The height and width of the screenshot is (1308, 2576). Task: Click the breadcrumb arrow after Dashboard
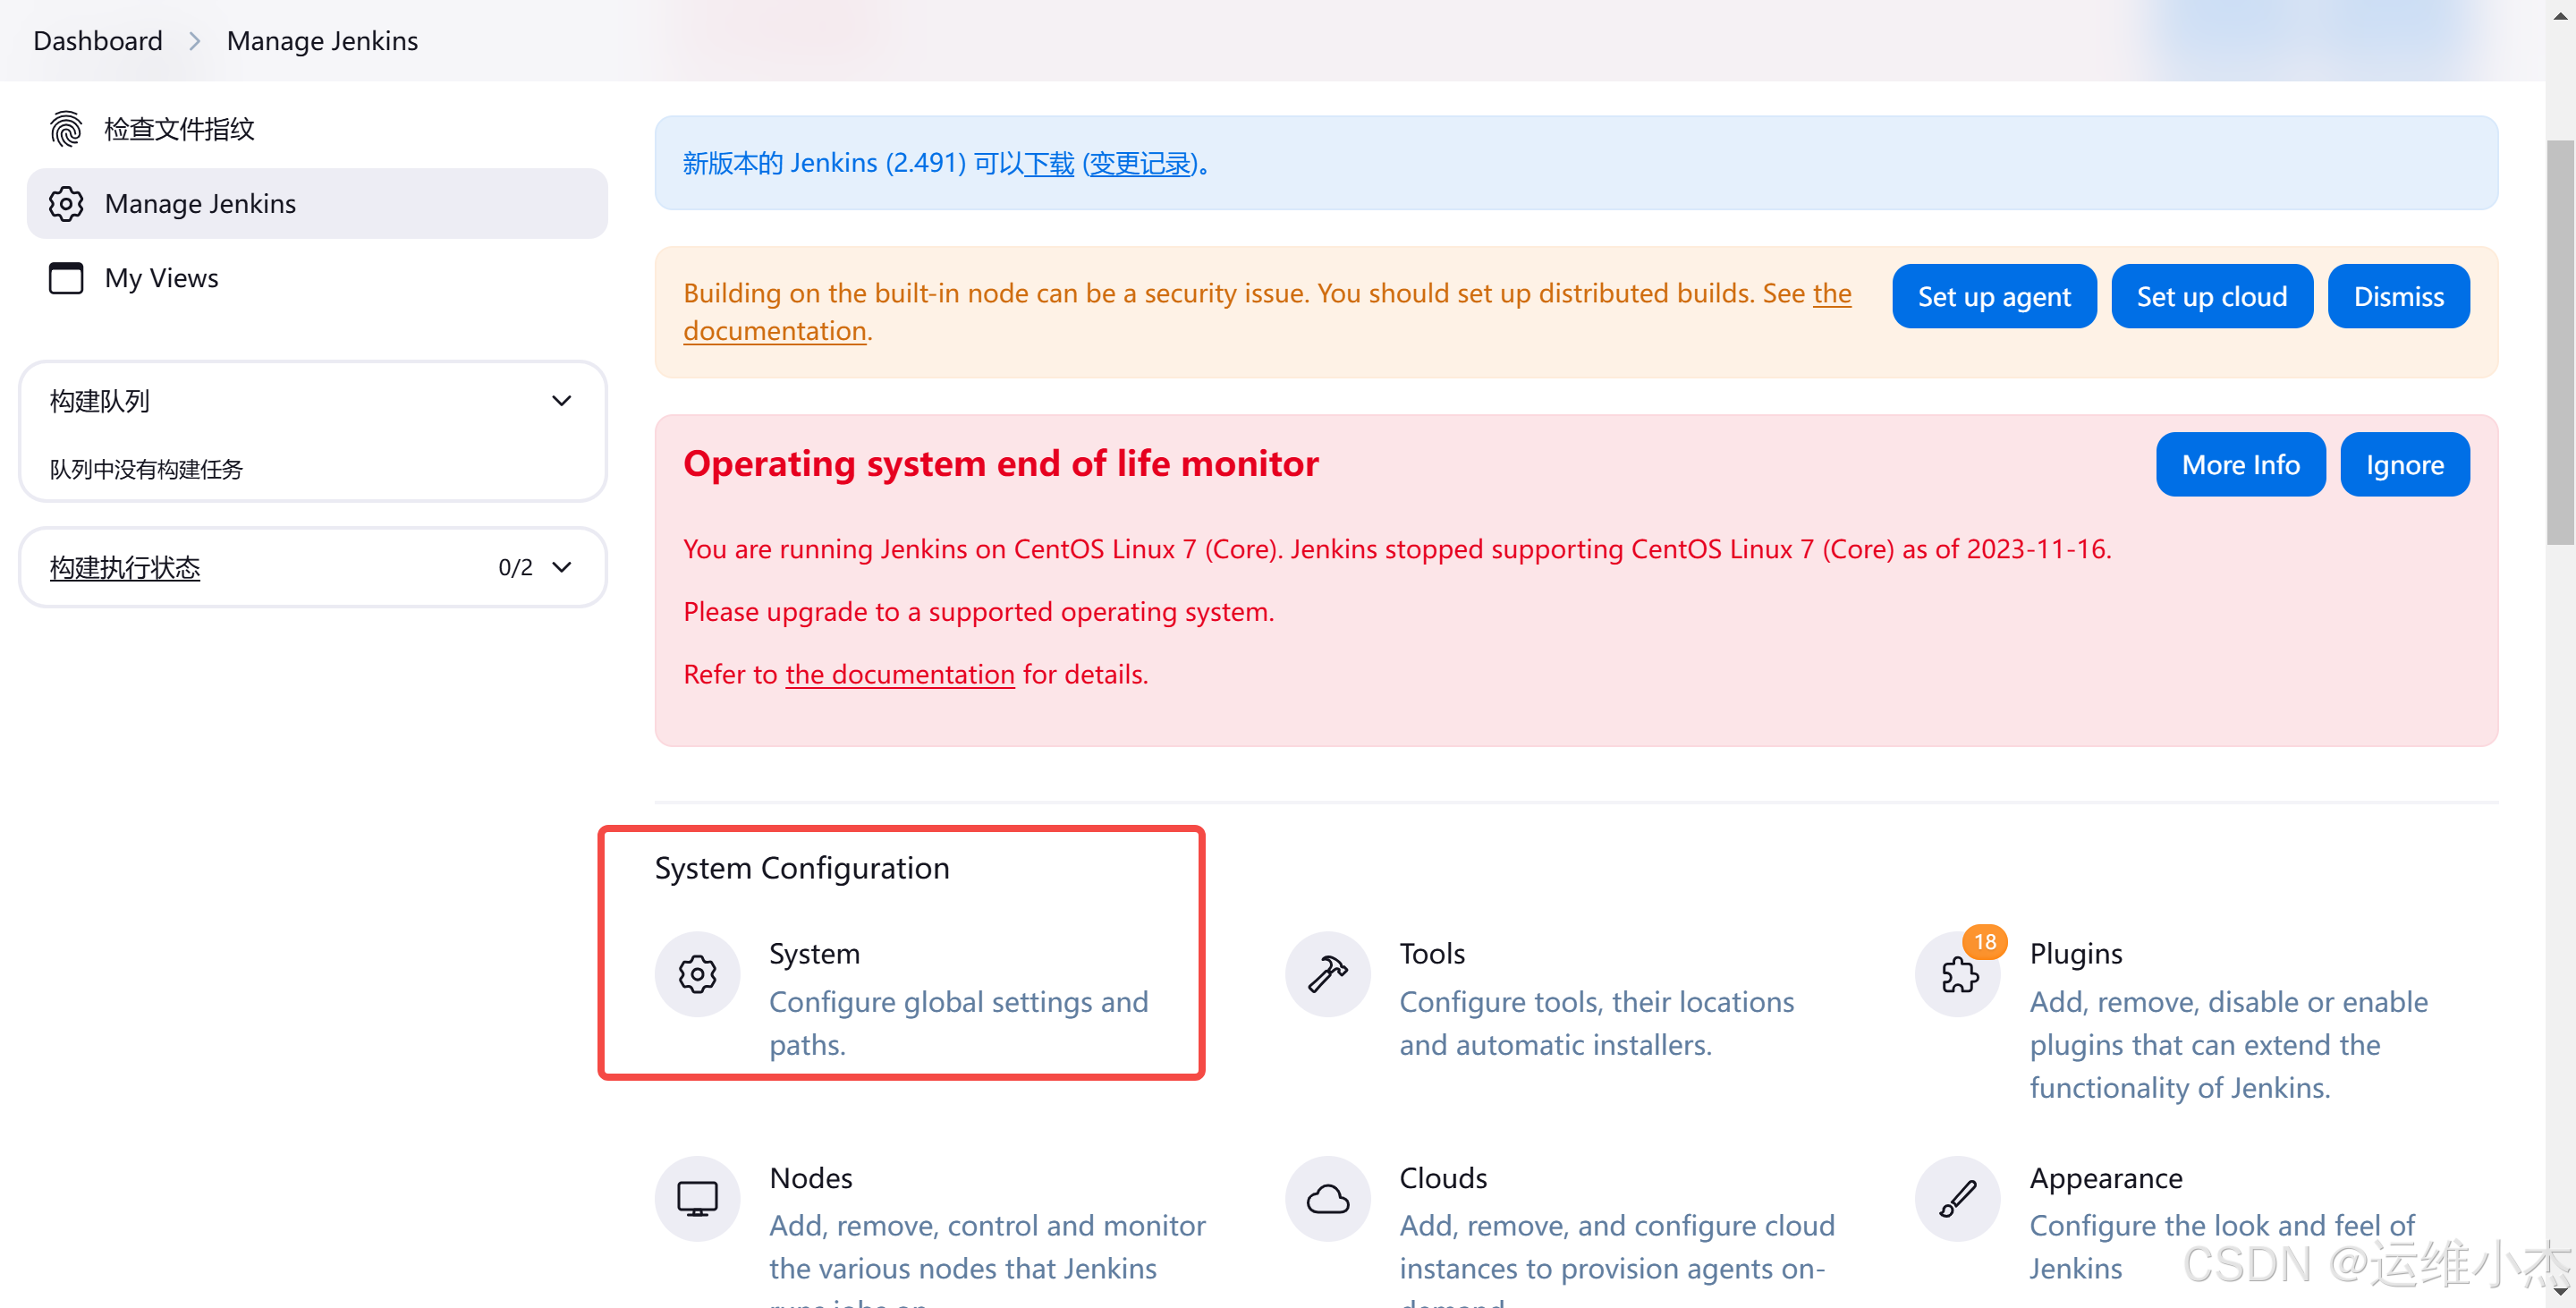[x=195, y=41]
